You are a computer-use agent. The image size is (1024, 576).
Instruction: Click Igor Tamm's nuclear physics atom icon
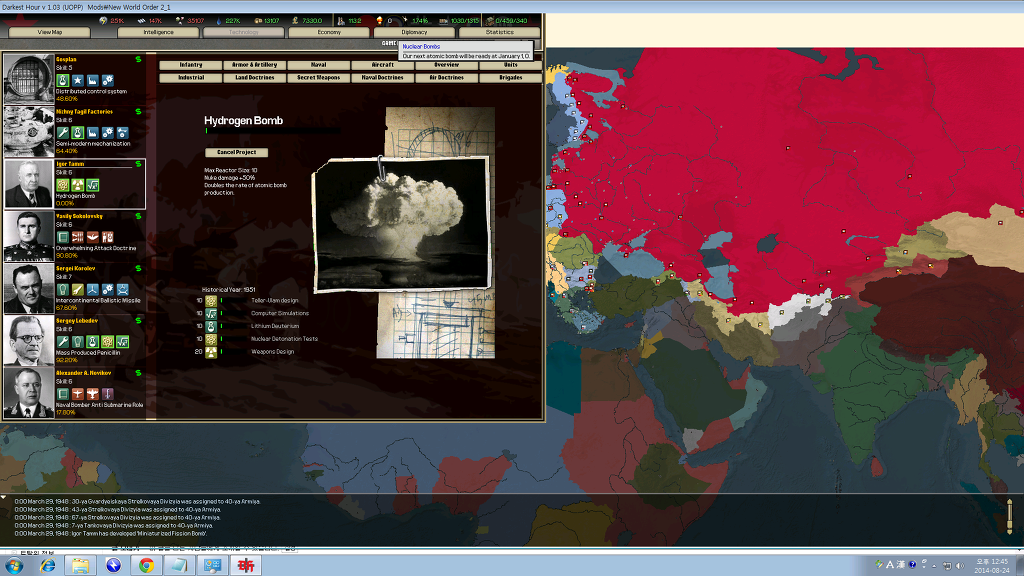tap(63, 185)
